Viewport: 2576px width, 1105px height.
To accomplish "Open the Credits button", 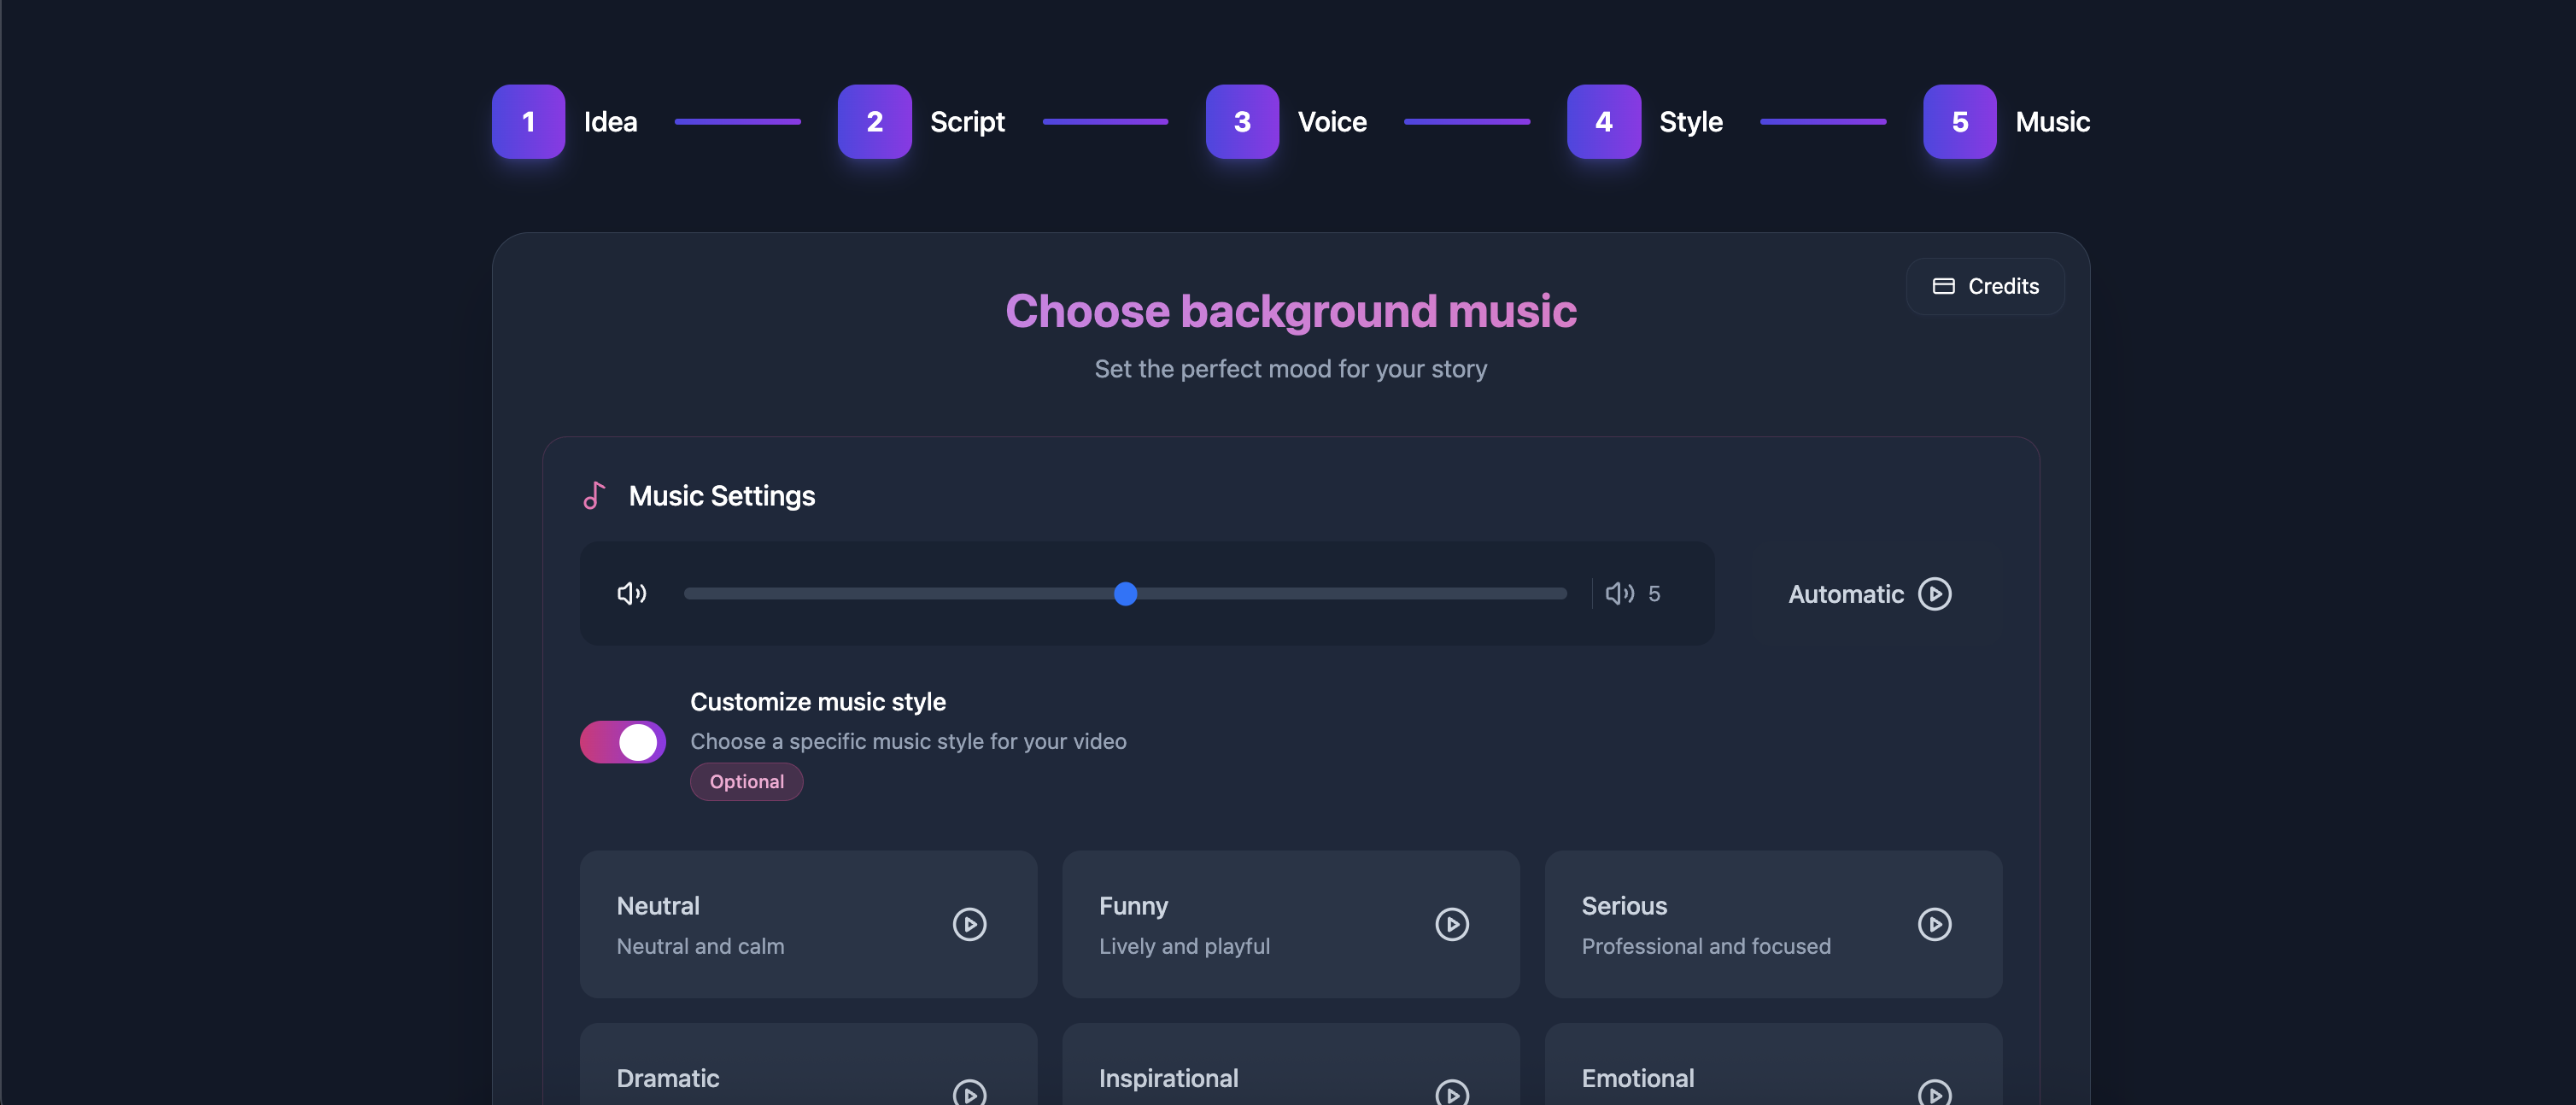I will tap(1984, 287).
